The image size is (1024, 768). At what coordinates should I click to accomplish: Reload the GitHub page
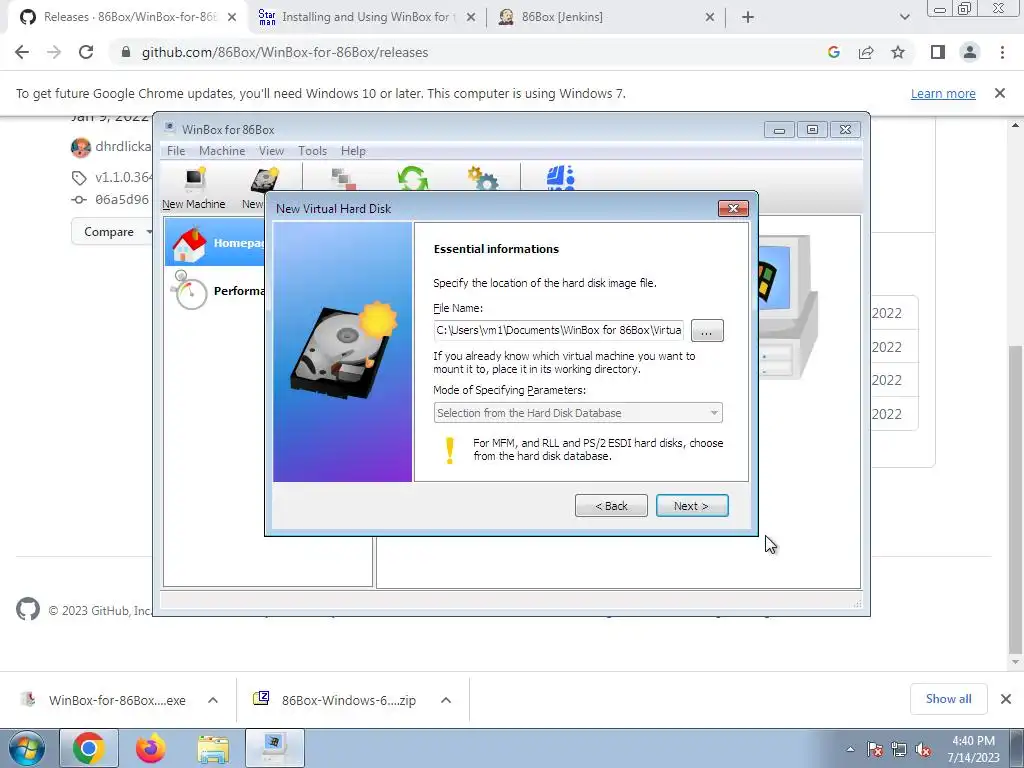pos(86,52)
